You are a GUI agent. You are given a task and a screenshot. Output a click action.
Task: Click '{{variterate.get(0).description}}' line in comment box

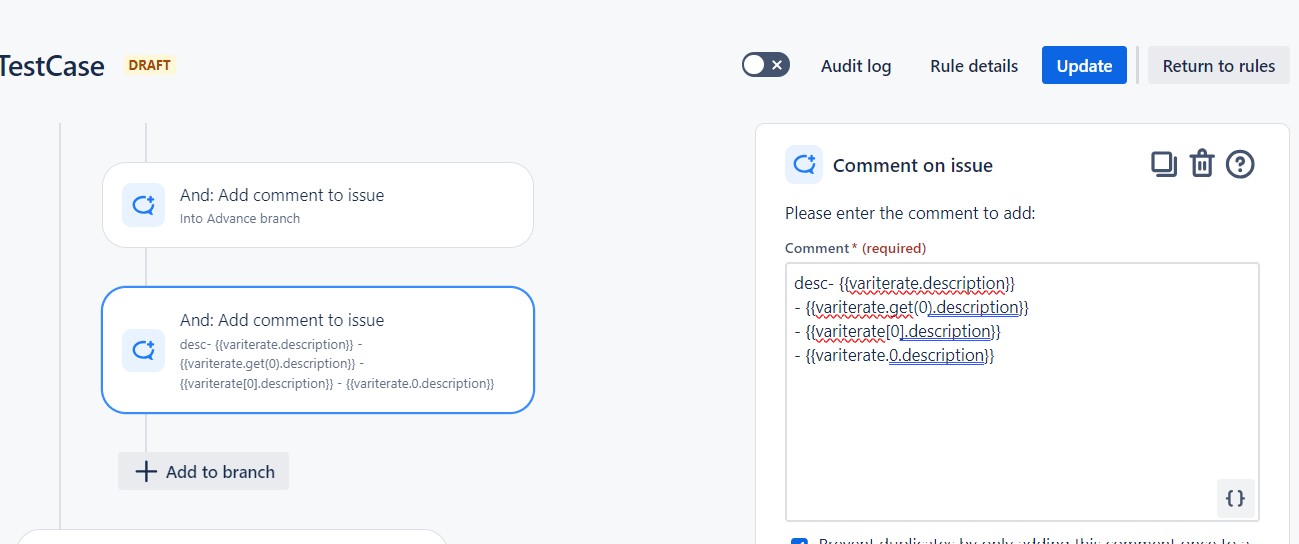(916, 307)
